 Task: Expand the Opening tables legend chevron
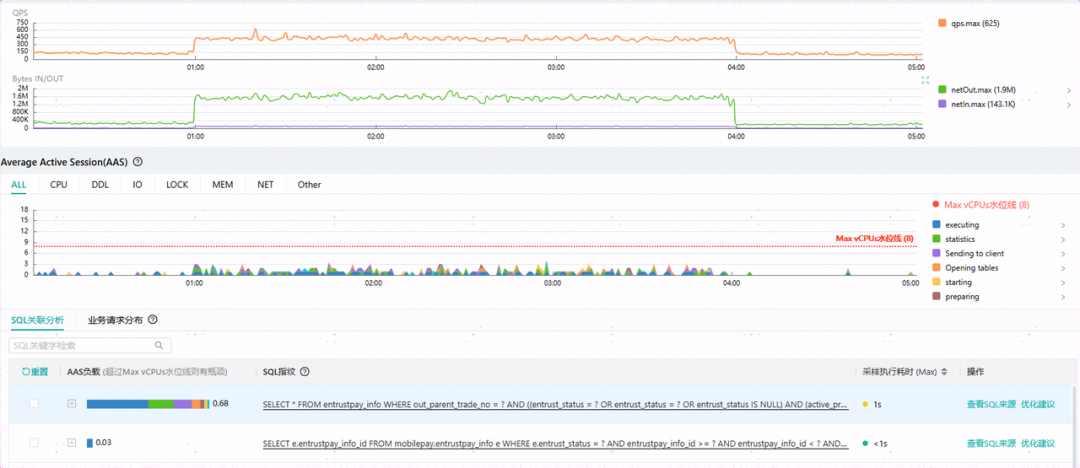[x=1064, y=269]
